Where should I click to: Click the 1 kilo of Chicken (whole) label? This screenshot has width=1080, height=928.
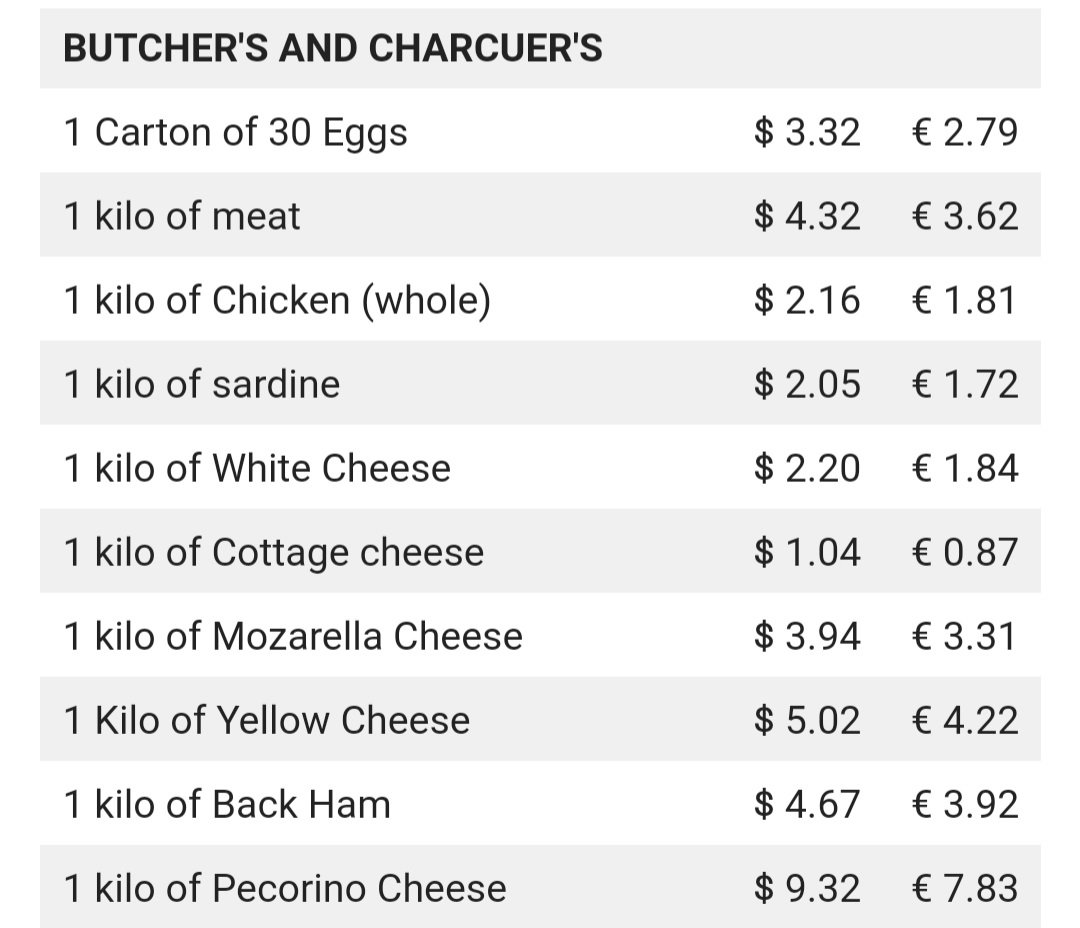pos(277,301)
